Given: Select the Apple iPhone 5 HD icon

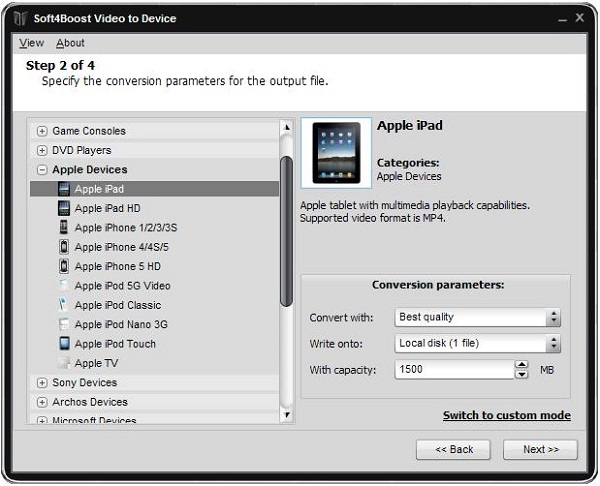Looking at the screenshot, I should coord(65,266).
